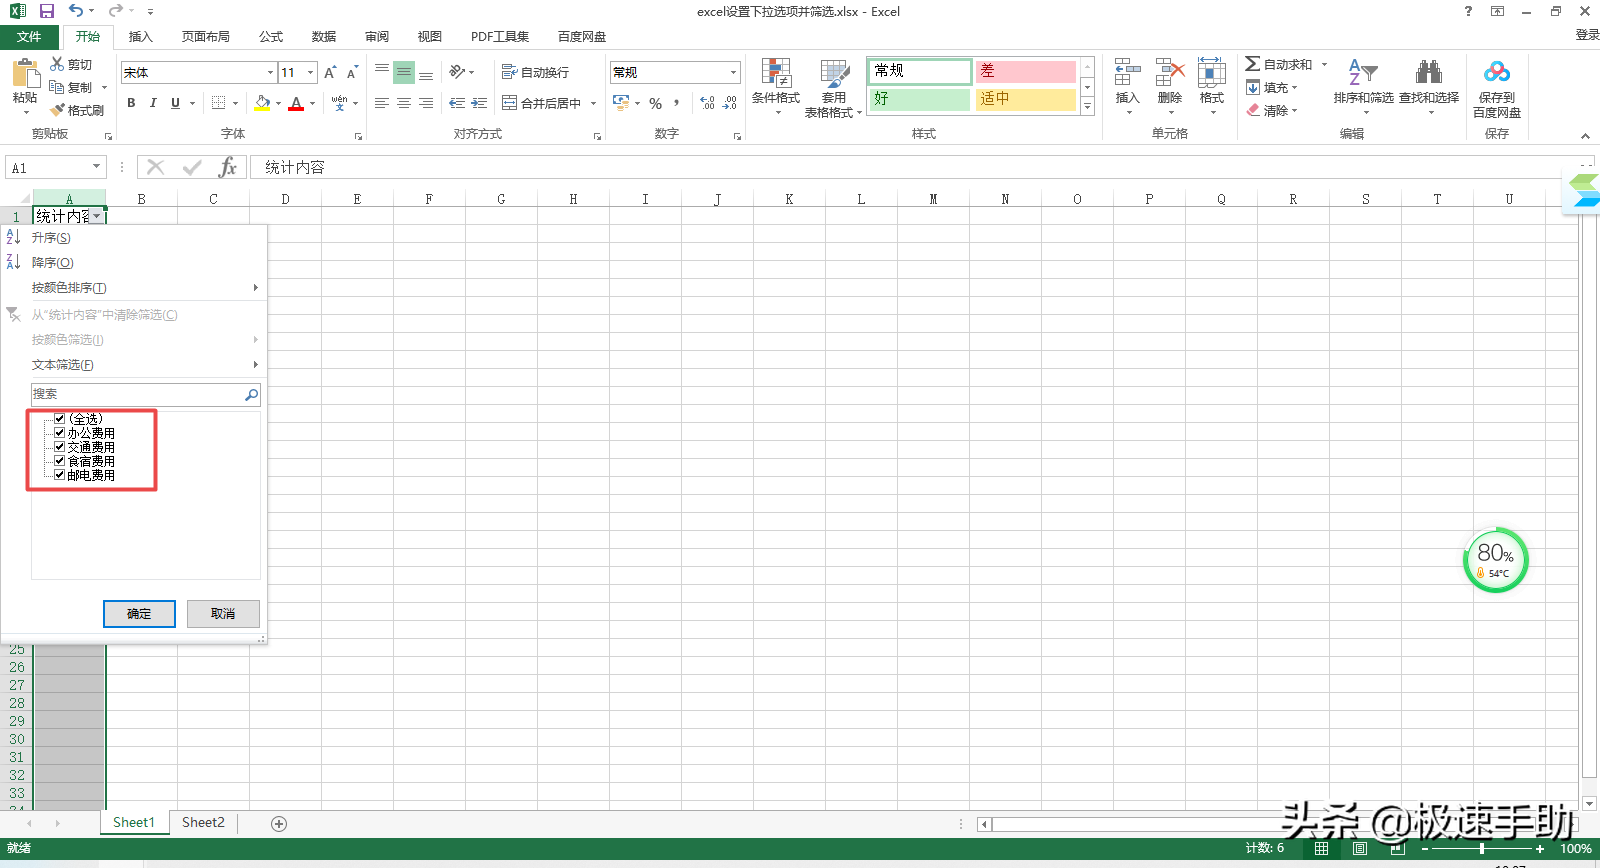The image size is (1600, 868).
Task: Switch to page layout view in the status bar
Action: (x=1360, y=848)
